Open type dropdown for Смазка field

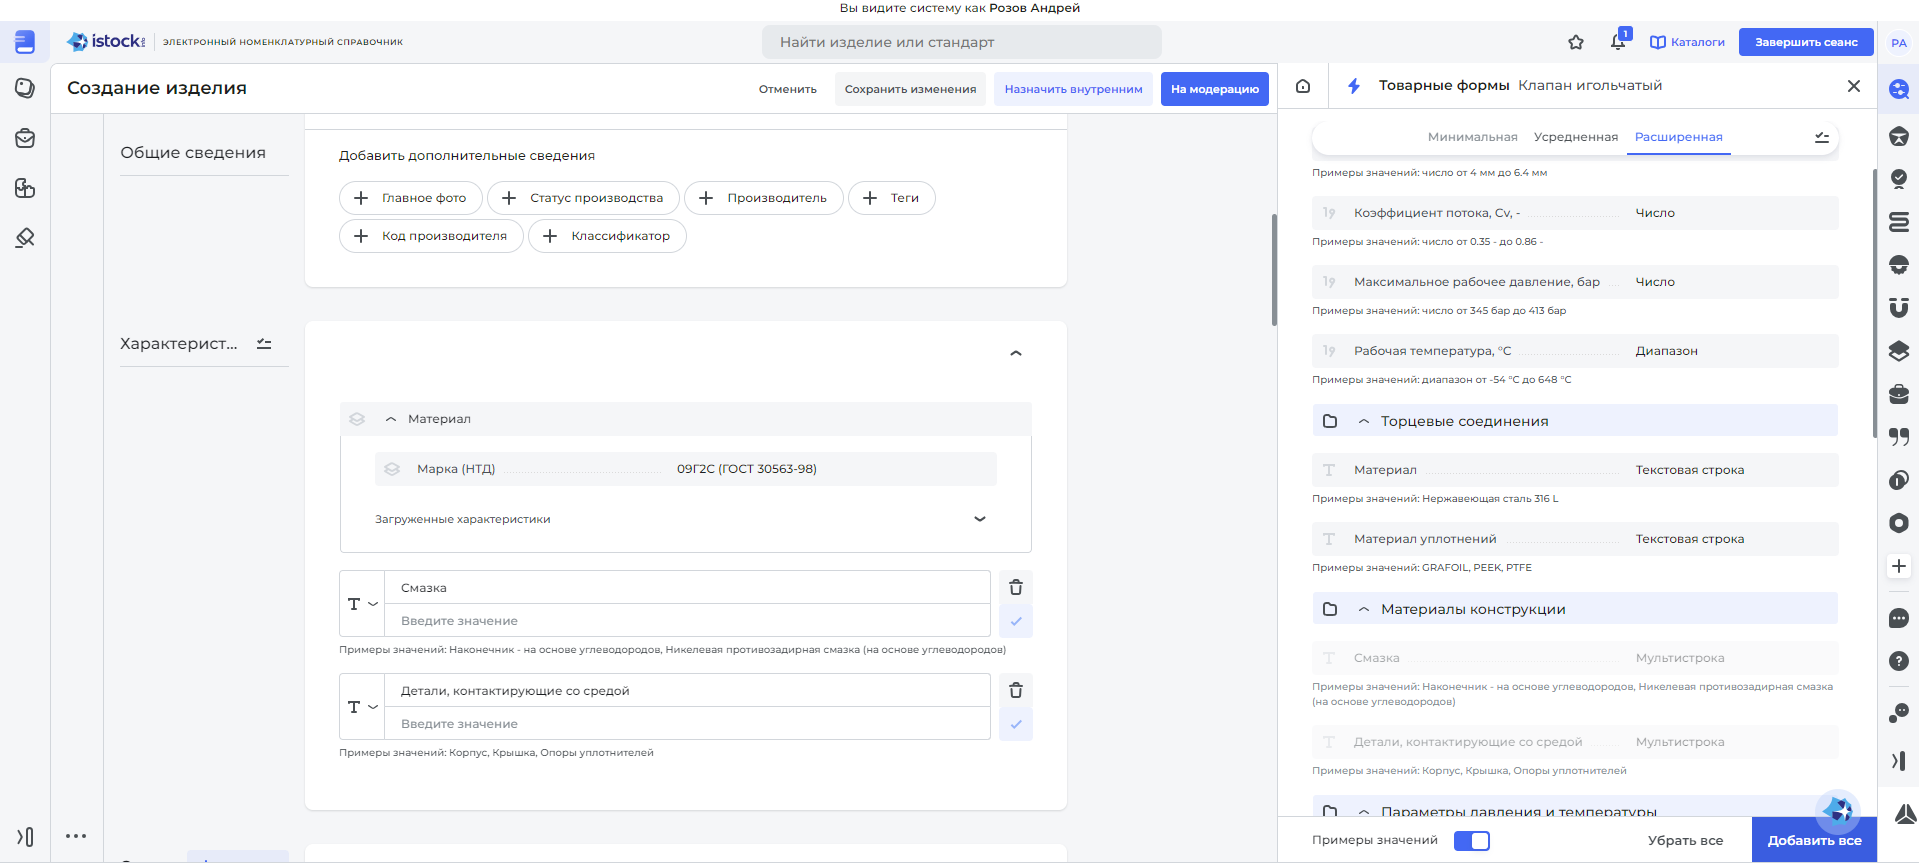coord(362,604)
